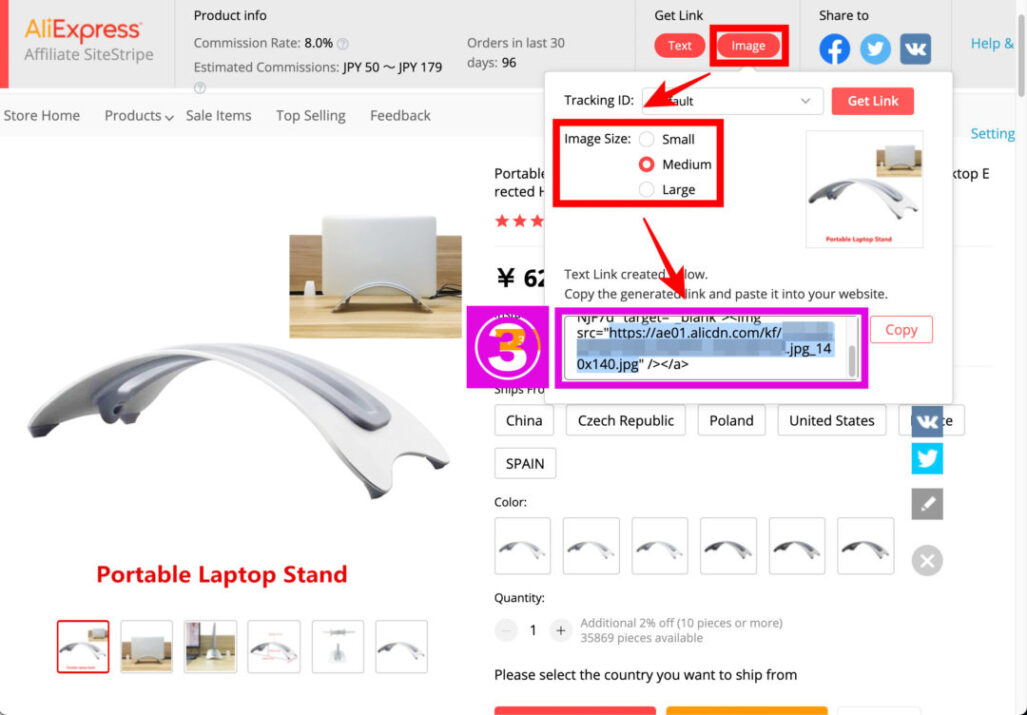
Task: Share product on Facebook from SiteStripe
Action: pos(834,49)
